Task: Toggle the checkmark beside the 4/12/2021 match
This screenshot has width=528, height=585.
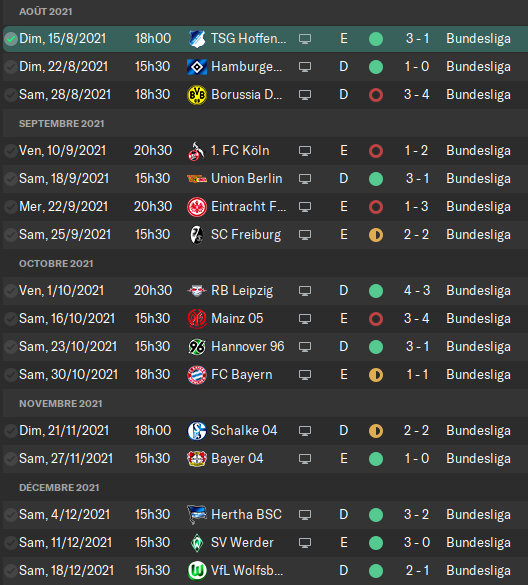Action: pyautogui.click(x=10, y=515)
